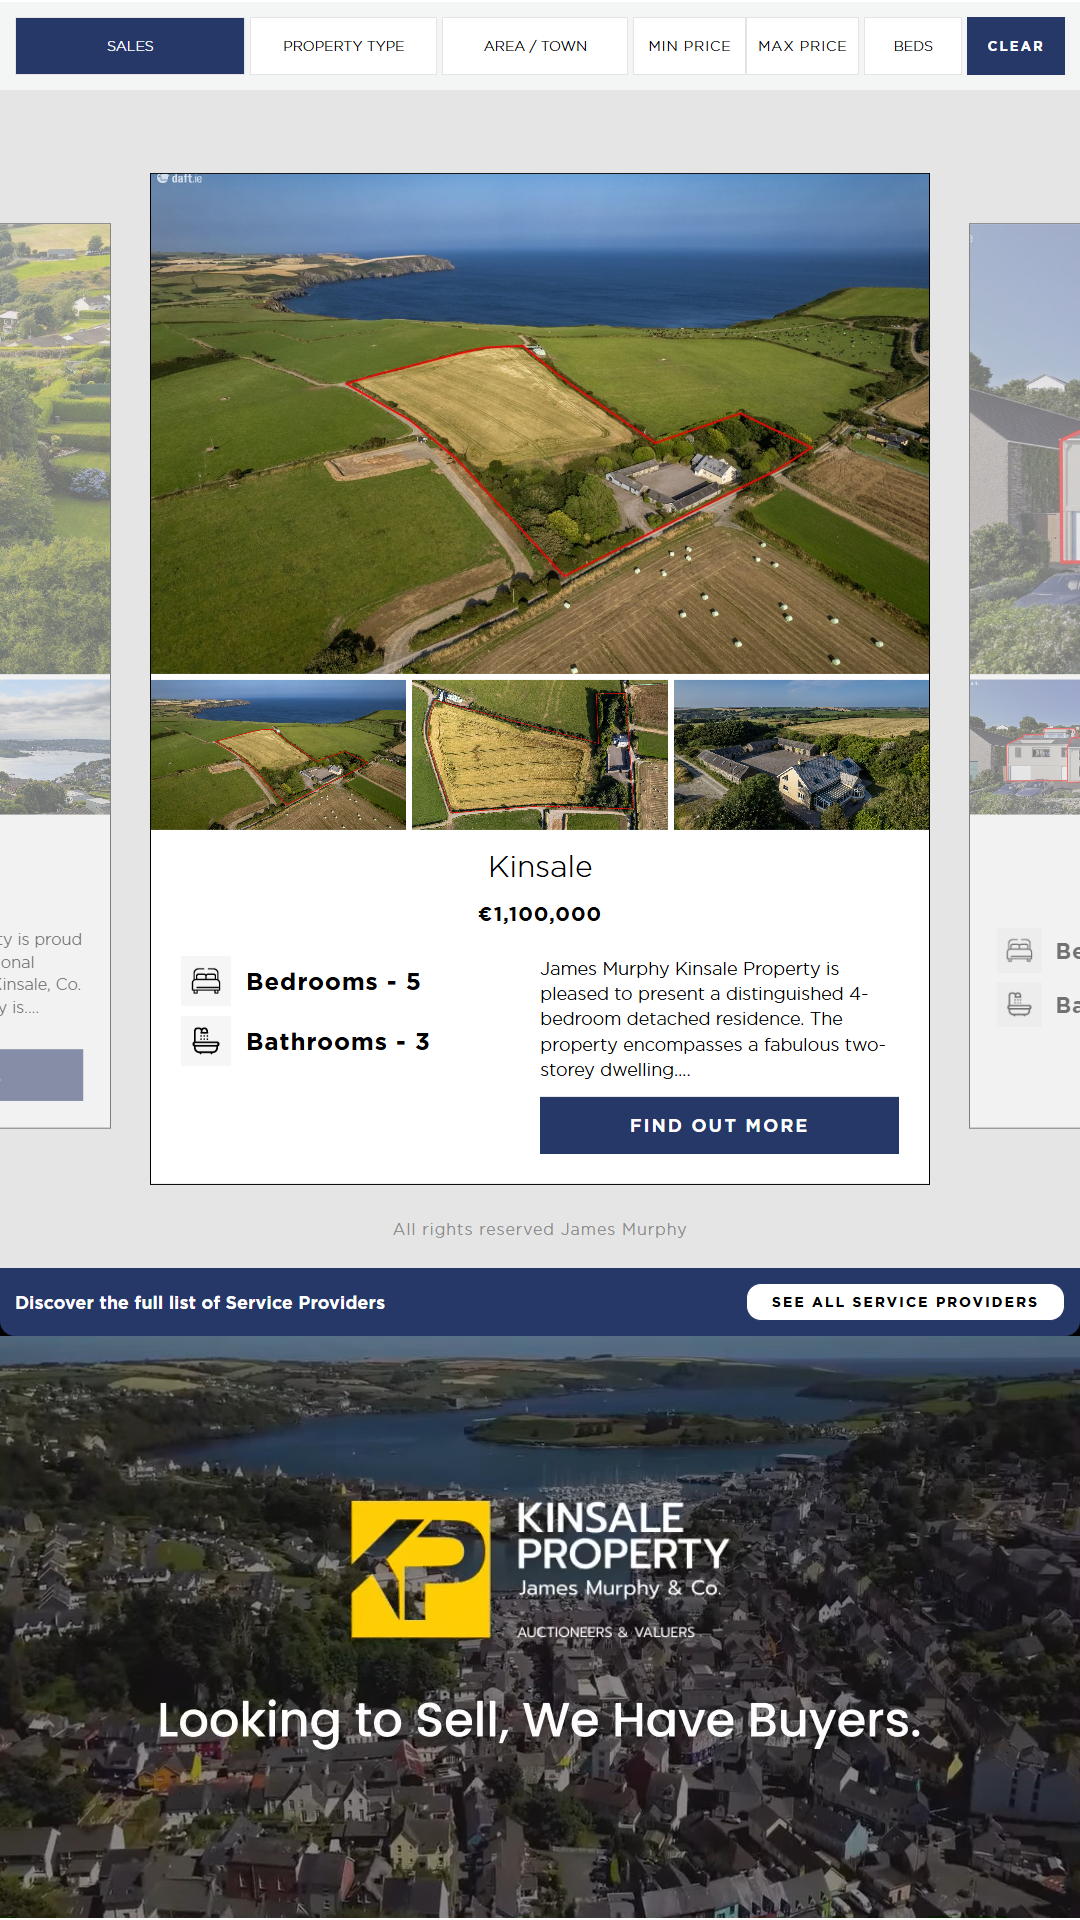Open the Property Type dropdown
This screenshot has width=1080, height=1920.
pyautogui.click(x=343, y=46)
